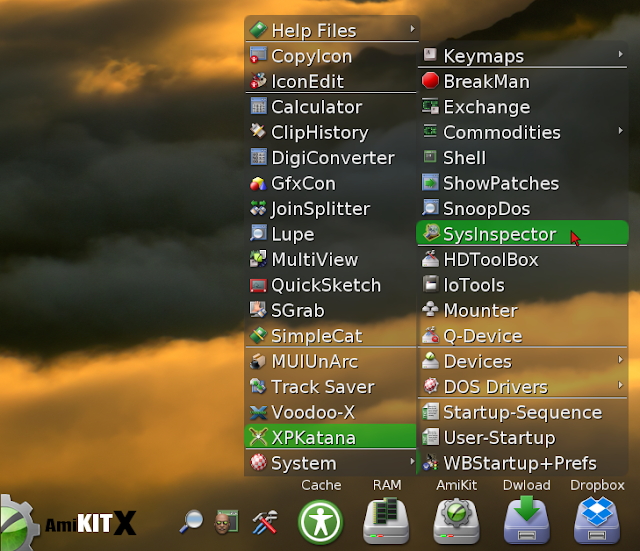Expand the Devices submenu

[522, 361]
